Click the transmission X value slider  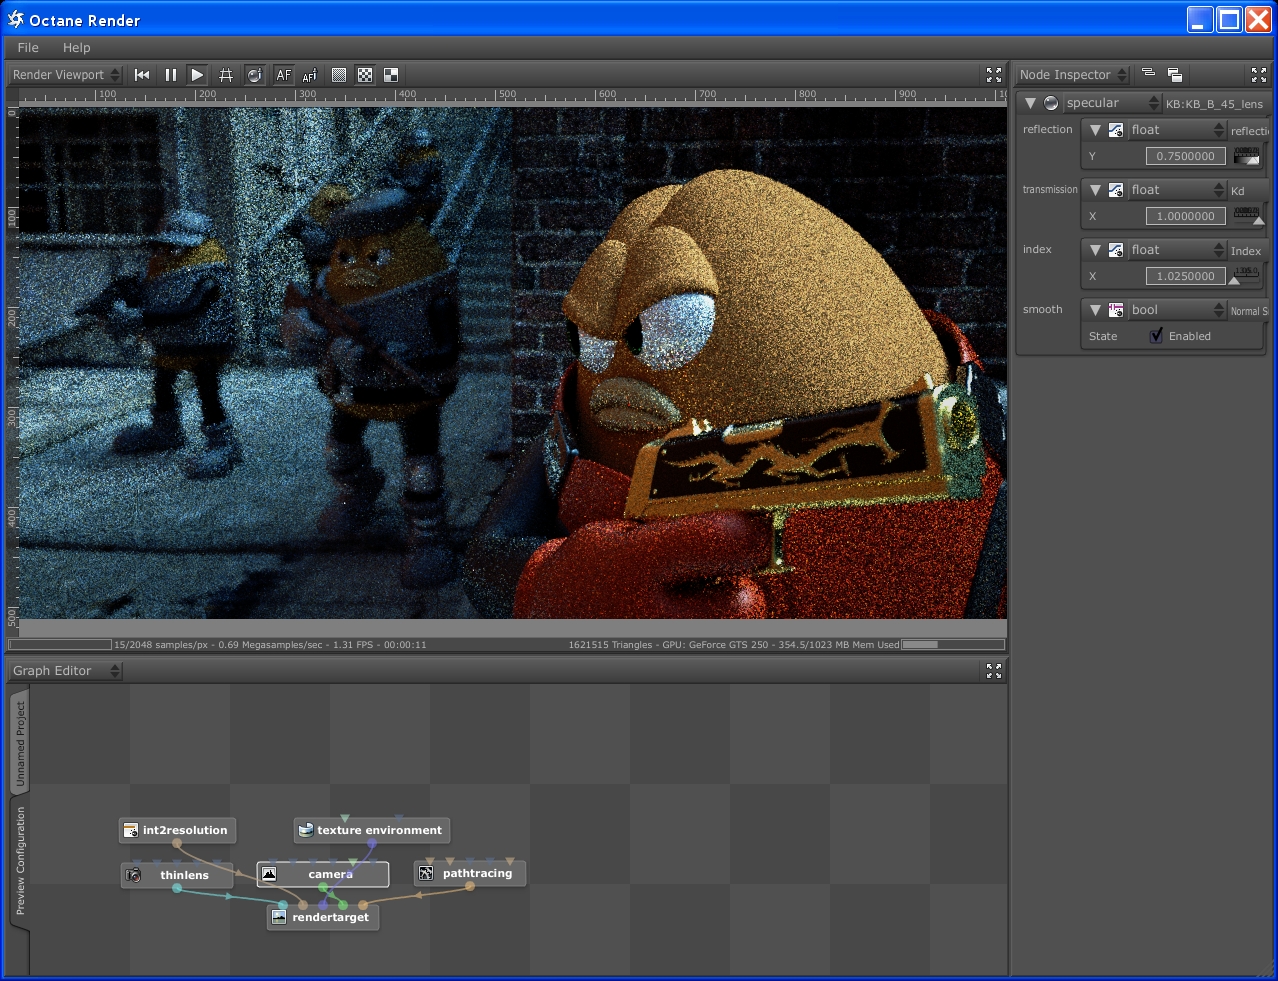pos(1246,214)
